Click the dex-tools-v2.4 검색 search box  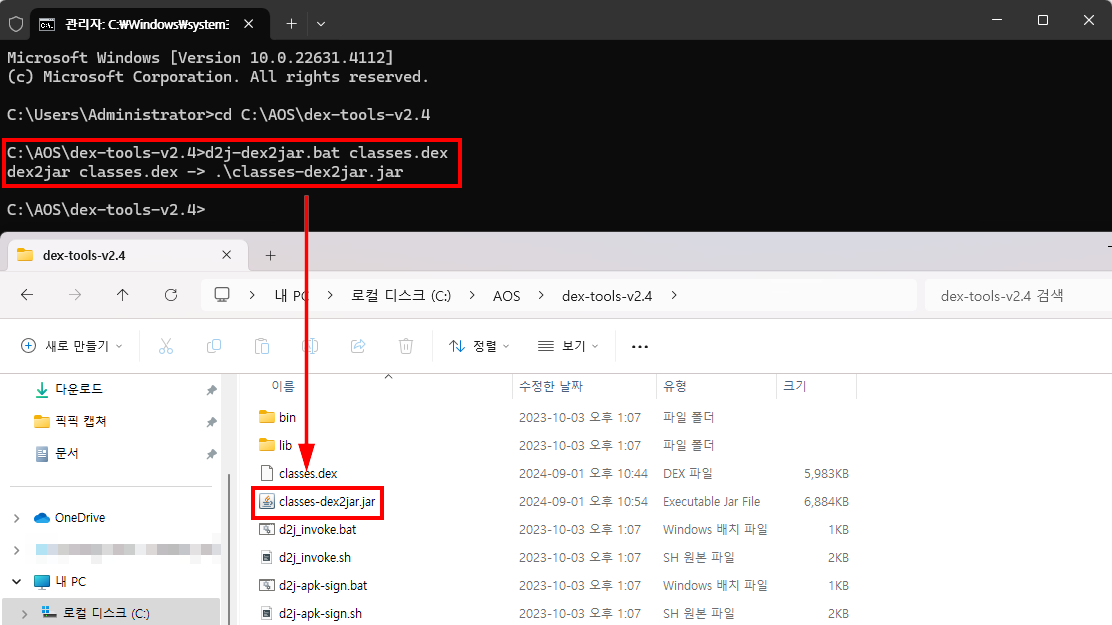(1018, 296)
